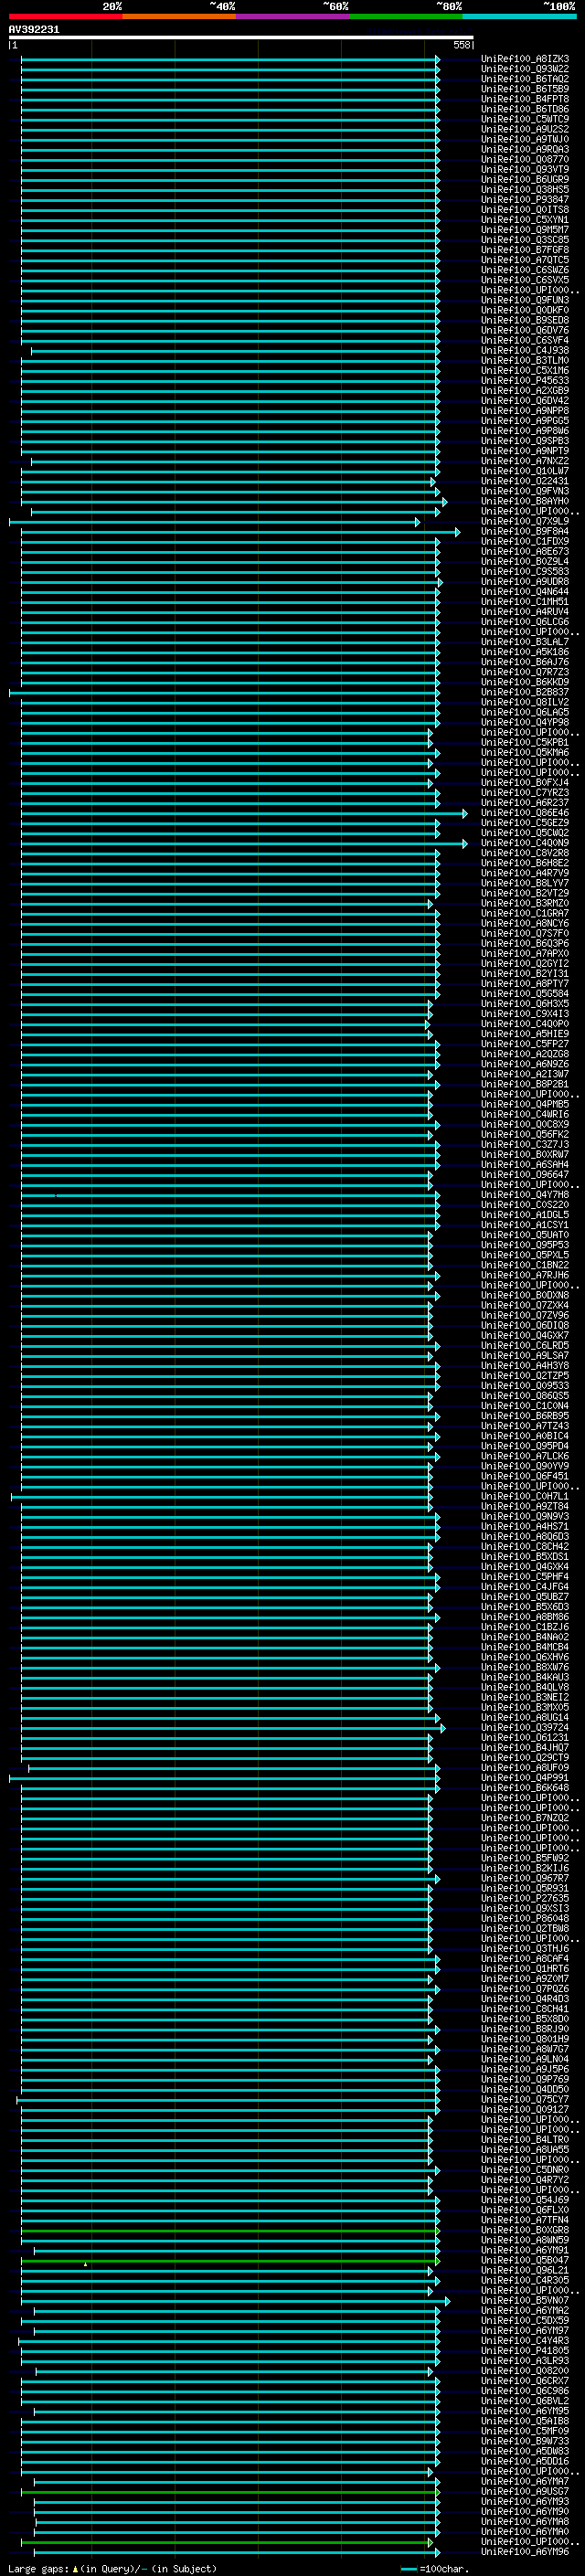
Task: Select hit UniRef100_A9UDR8
Action: [x=525, y=582]
